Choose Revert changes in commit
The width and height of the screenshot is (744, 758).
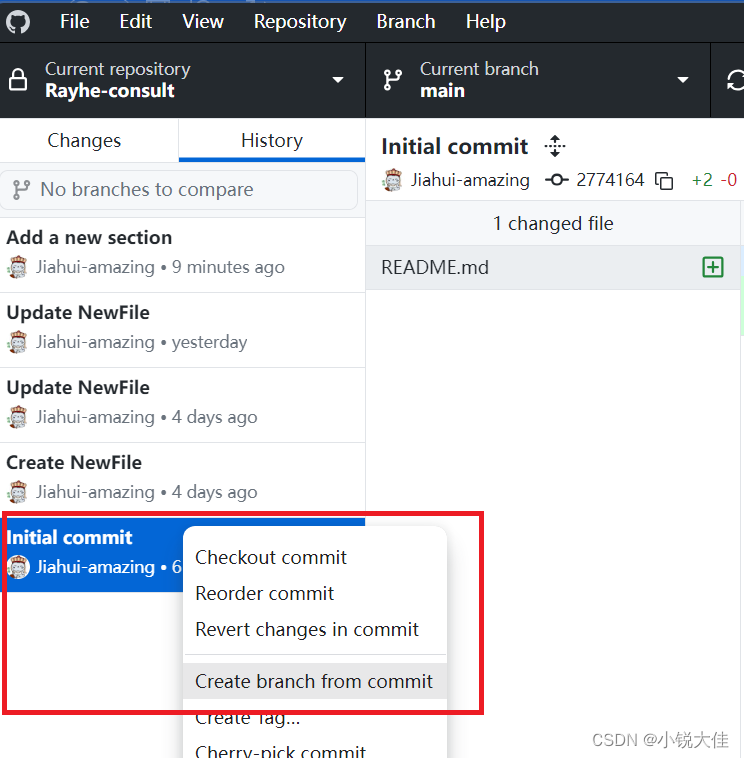coord(315,629)
